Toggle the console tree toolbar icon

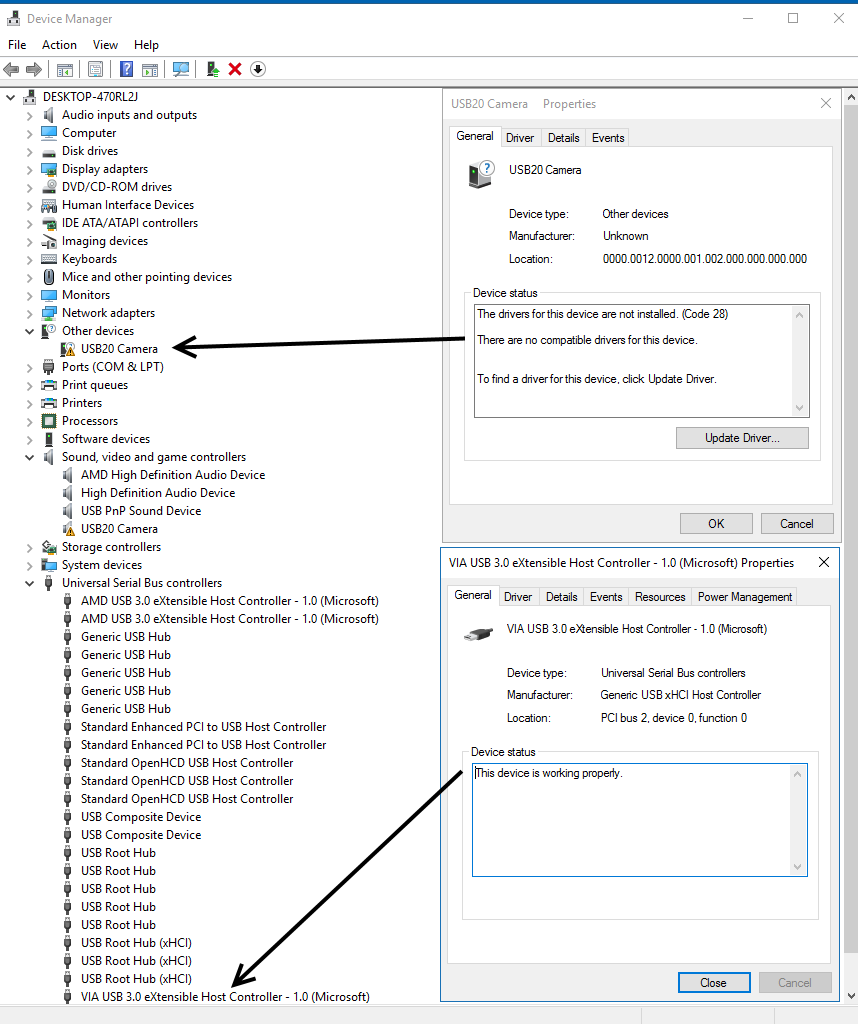(65, 69)
